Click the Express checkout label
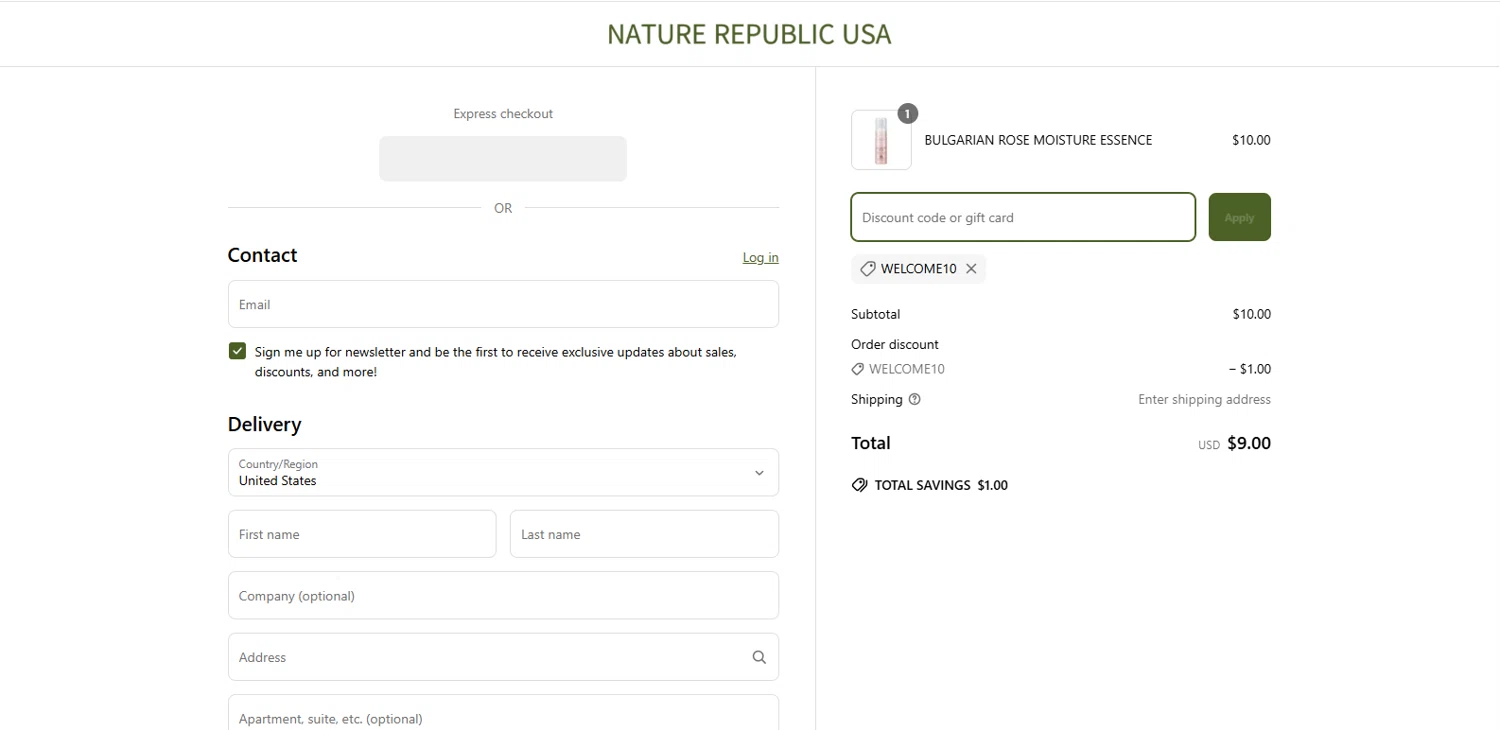 (503, 114)
